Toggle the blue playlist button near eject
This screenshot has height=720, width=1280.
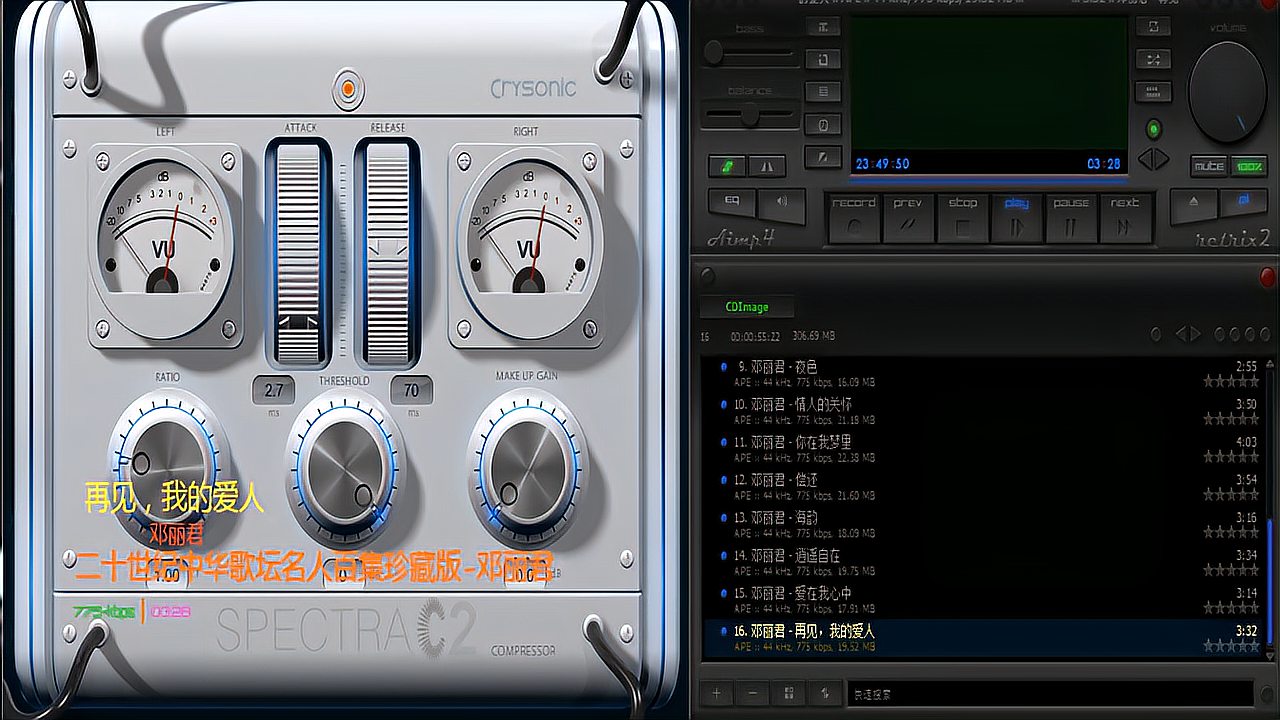(1244, 203)
